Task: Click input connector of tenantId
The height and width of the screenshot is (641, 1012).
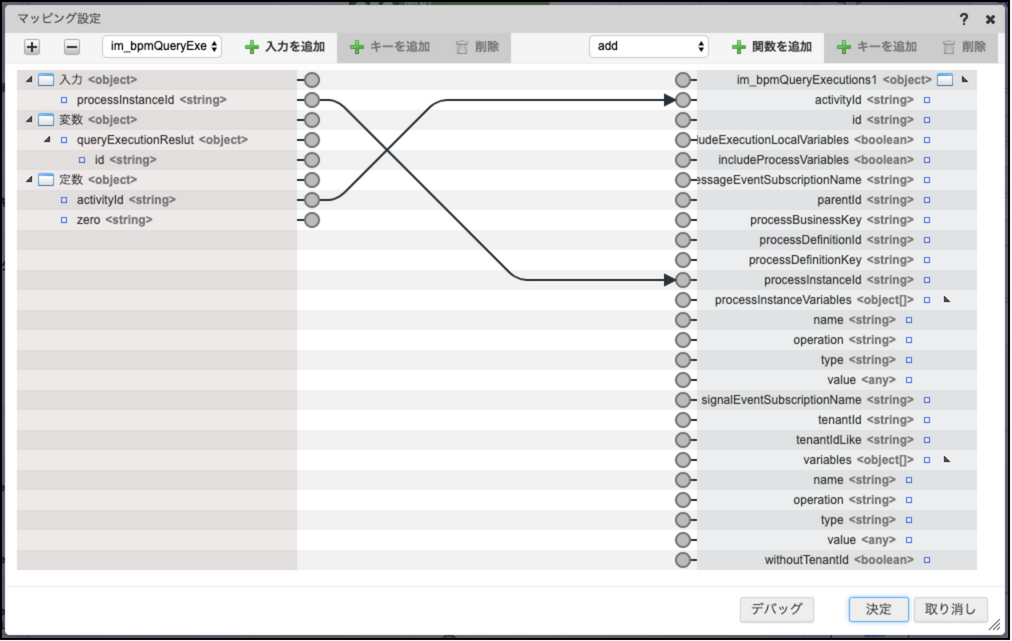Action: click(683, 420)
